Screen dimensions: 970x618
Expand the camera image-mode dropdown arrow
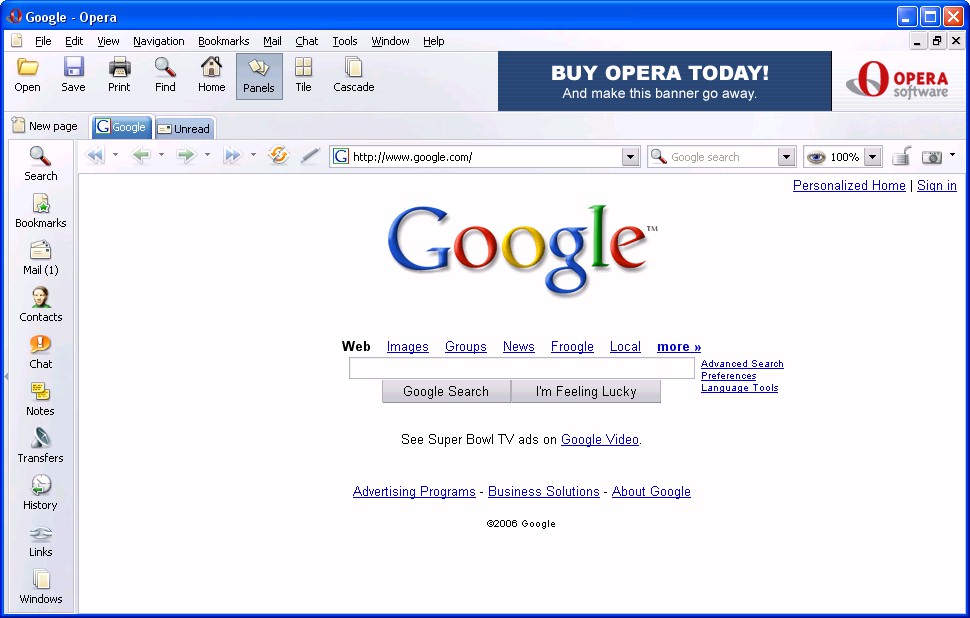click(x=952, y=155)
